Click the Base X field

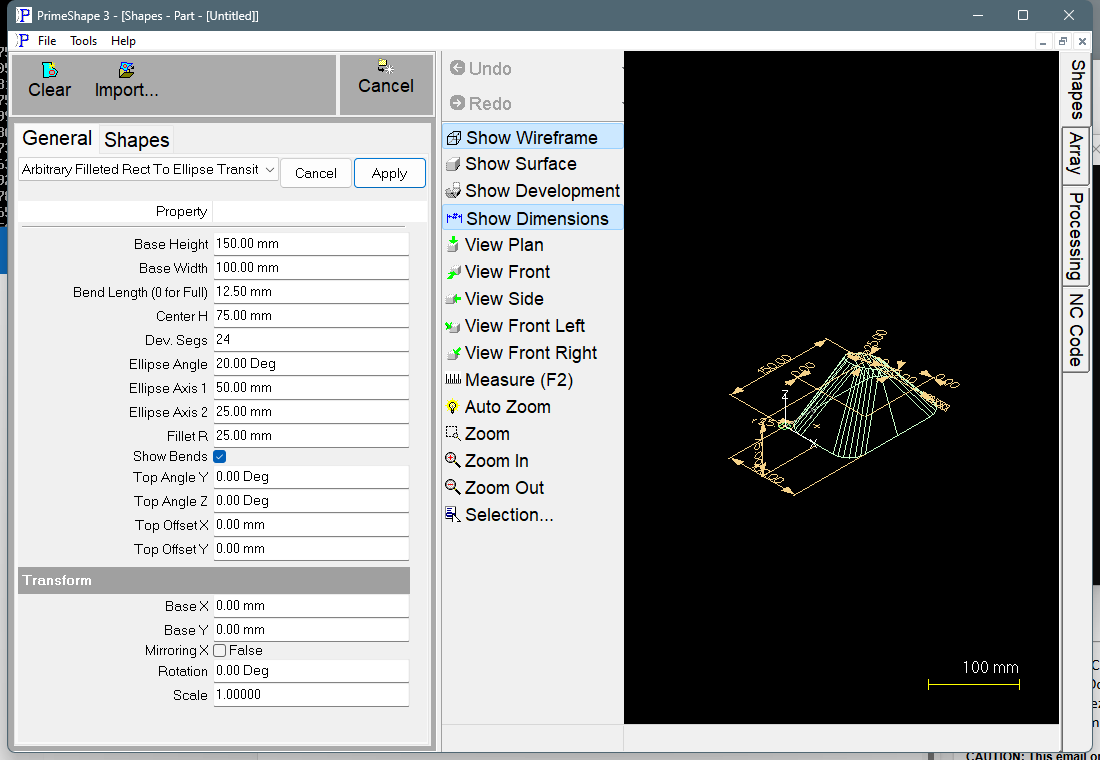tap(311, 606)
